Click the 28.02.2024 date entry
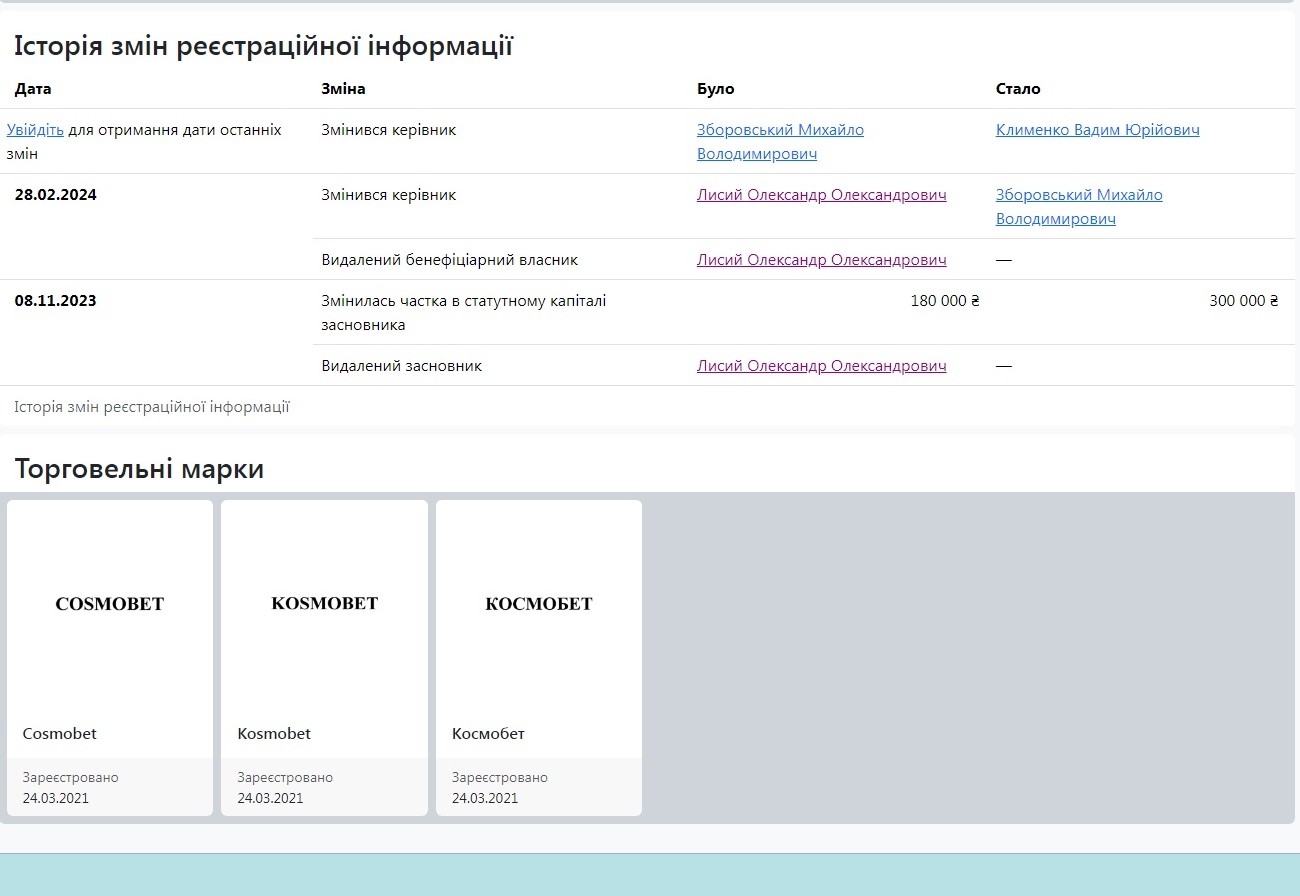The height and width of the screenshot is (896, 1300). 56,195
